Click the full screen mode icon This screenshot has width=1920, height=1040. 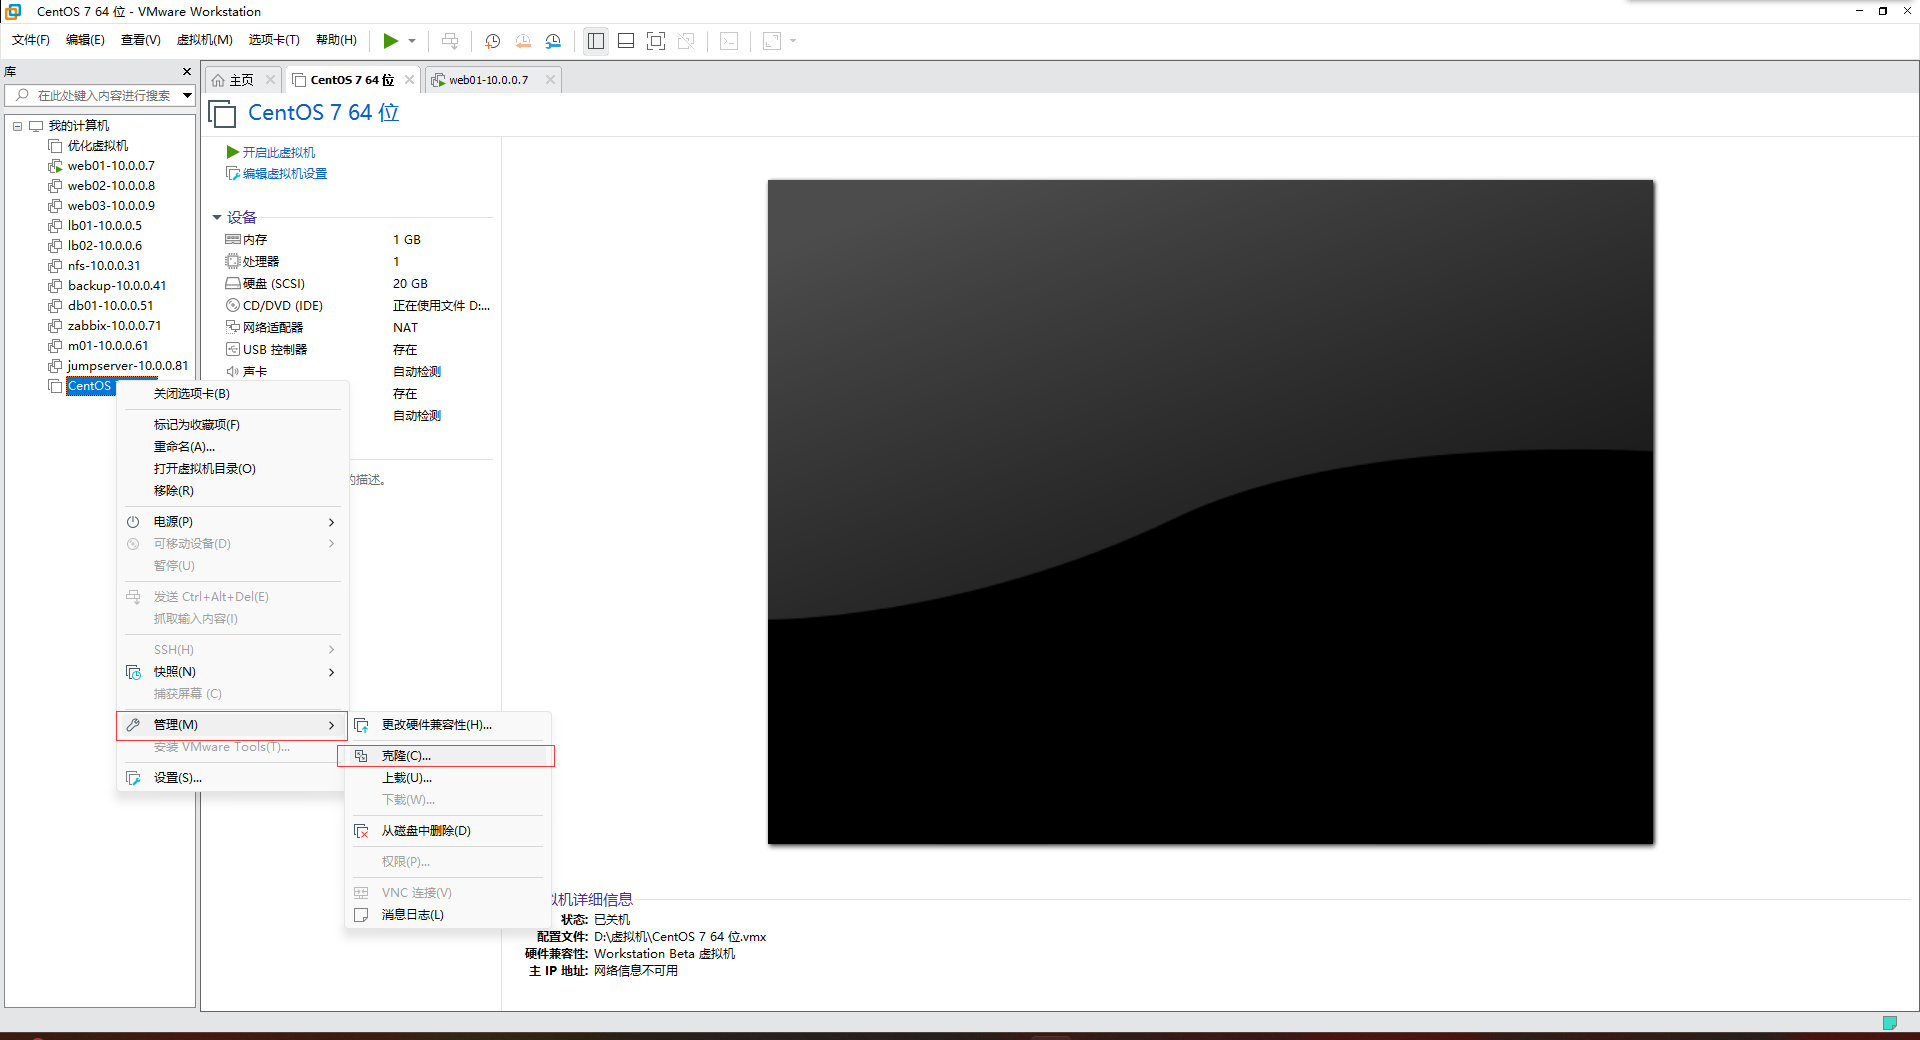656,41
